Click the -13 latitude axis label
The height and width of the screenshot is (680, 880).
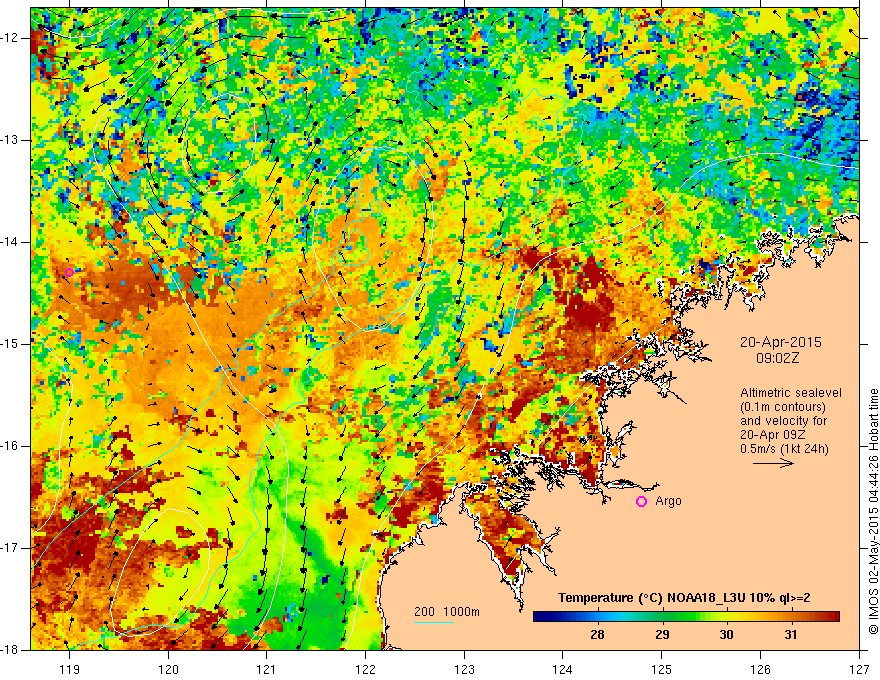(x=11, y=140)
